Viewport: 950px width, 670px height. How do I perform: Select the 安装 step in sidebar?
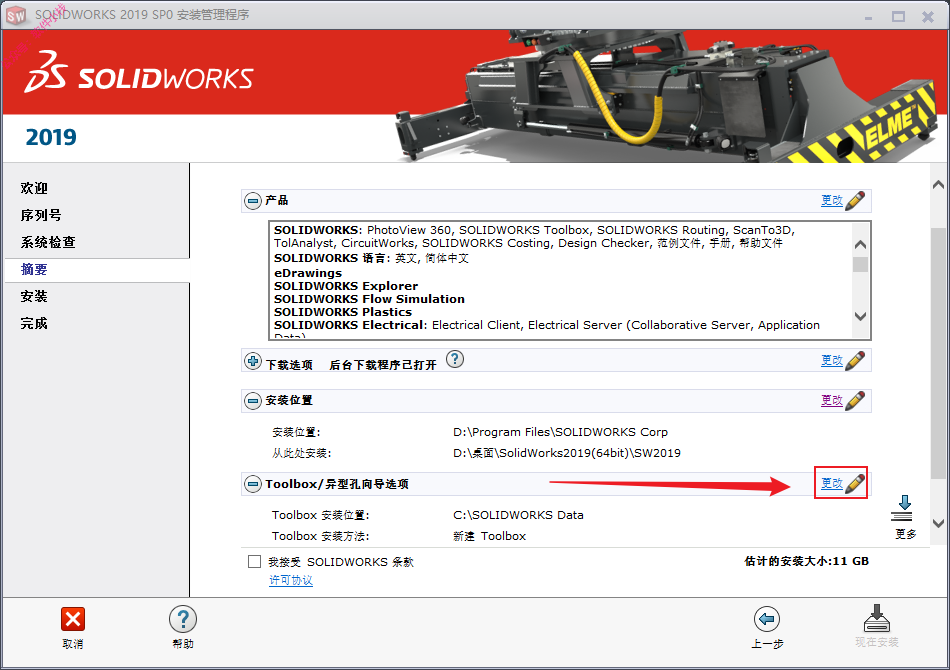pos(34,296)
